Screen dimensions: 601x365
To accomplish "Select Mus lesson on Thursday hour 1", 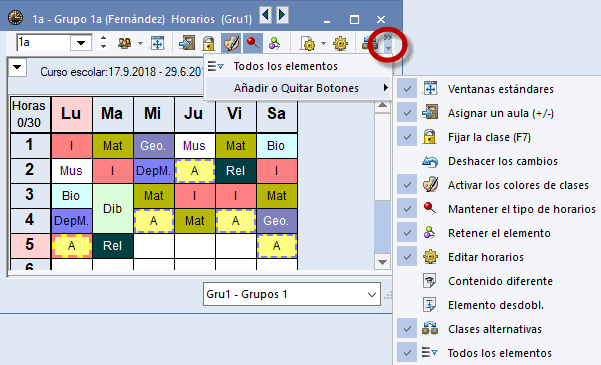I will coord(194,146).
